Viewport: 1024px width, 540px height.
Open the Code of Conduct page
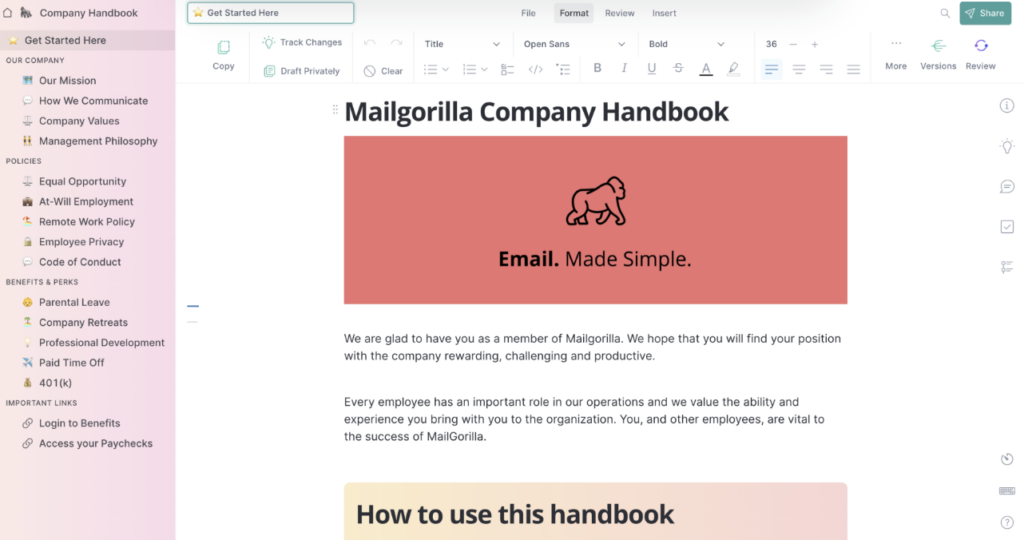pos(80,262)
